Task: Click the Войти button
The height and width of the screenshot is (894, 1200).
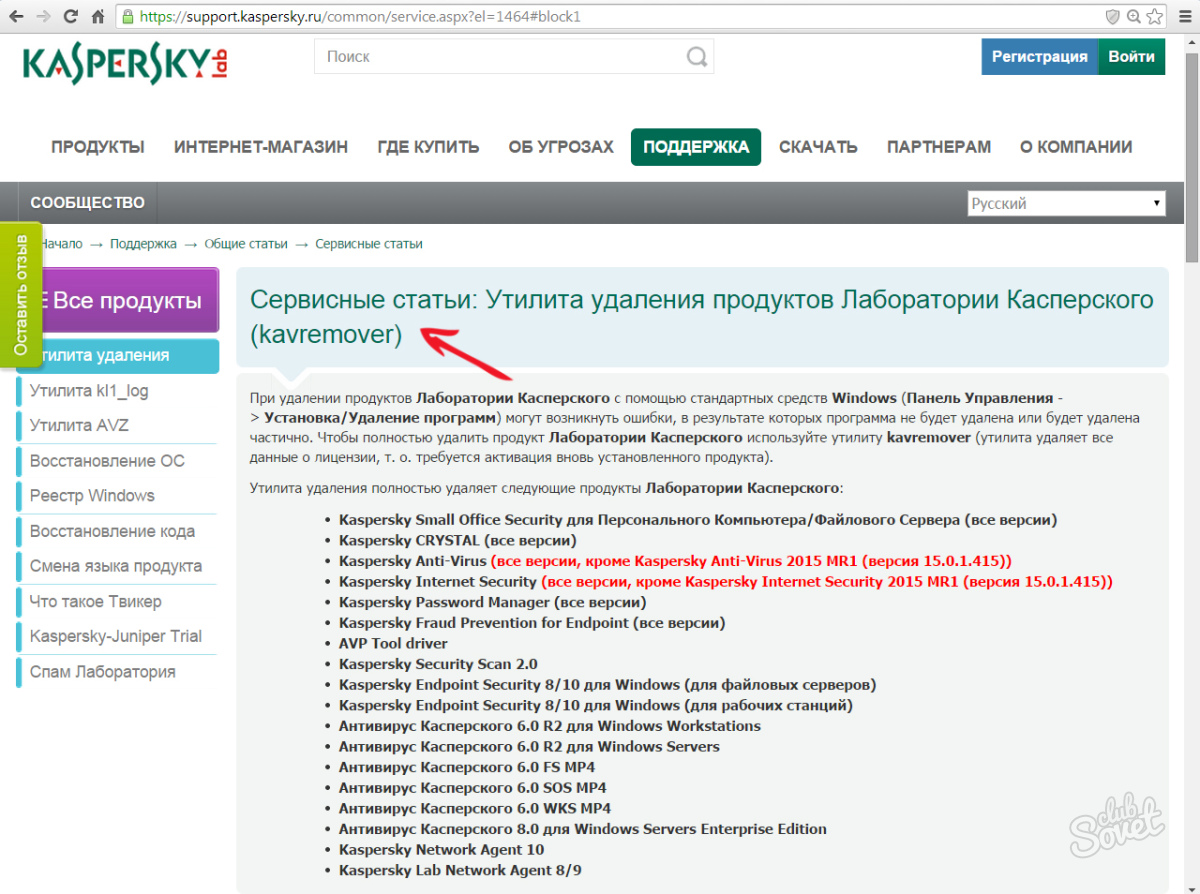Action: tap(1131, 57)
